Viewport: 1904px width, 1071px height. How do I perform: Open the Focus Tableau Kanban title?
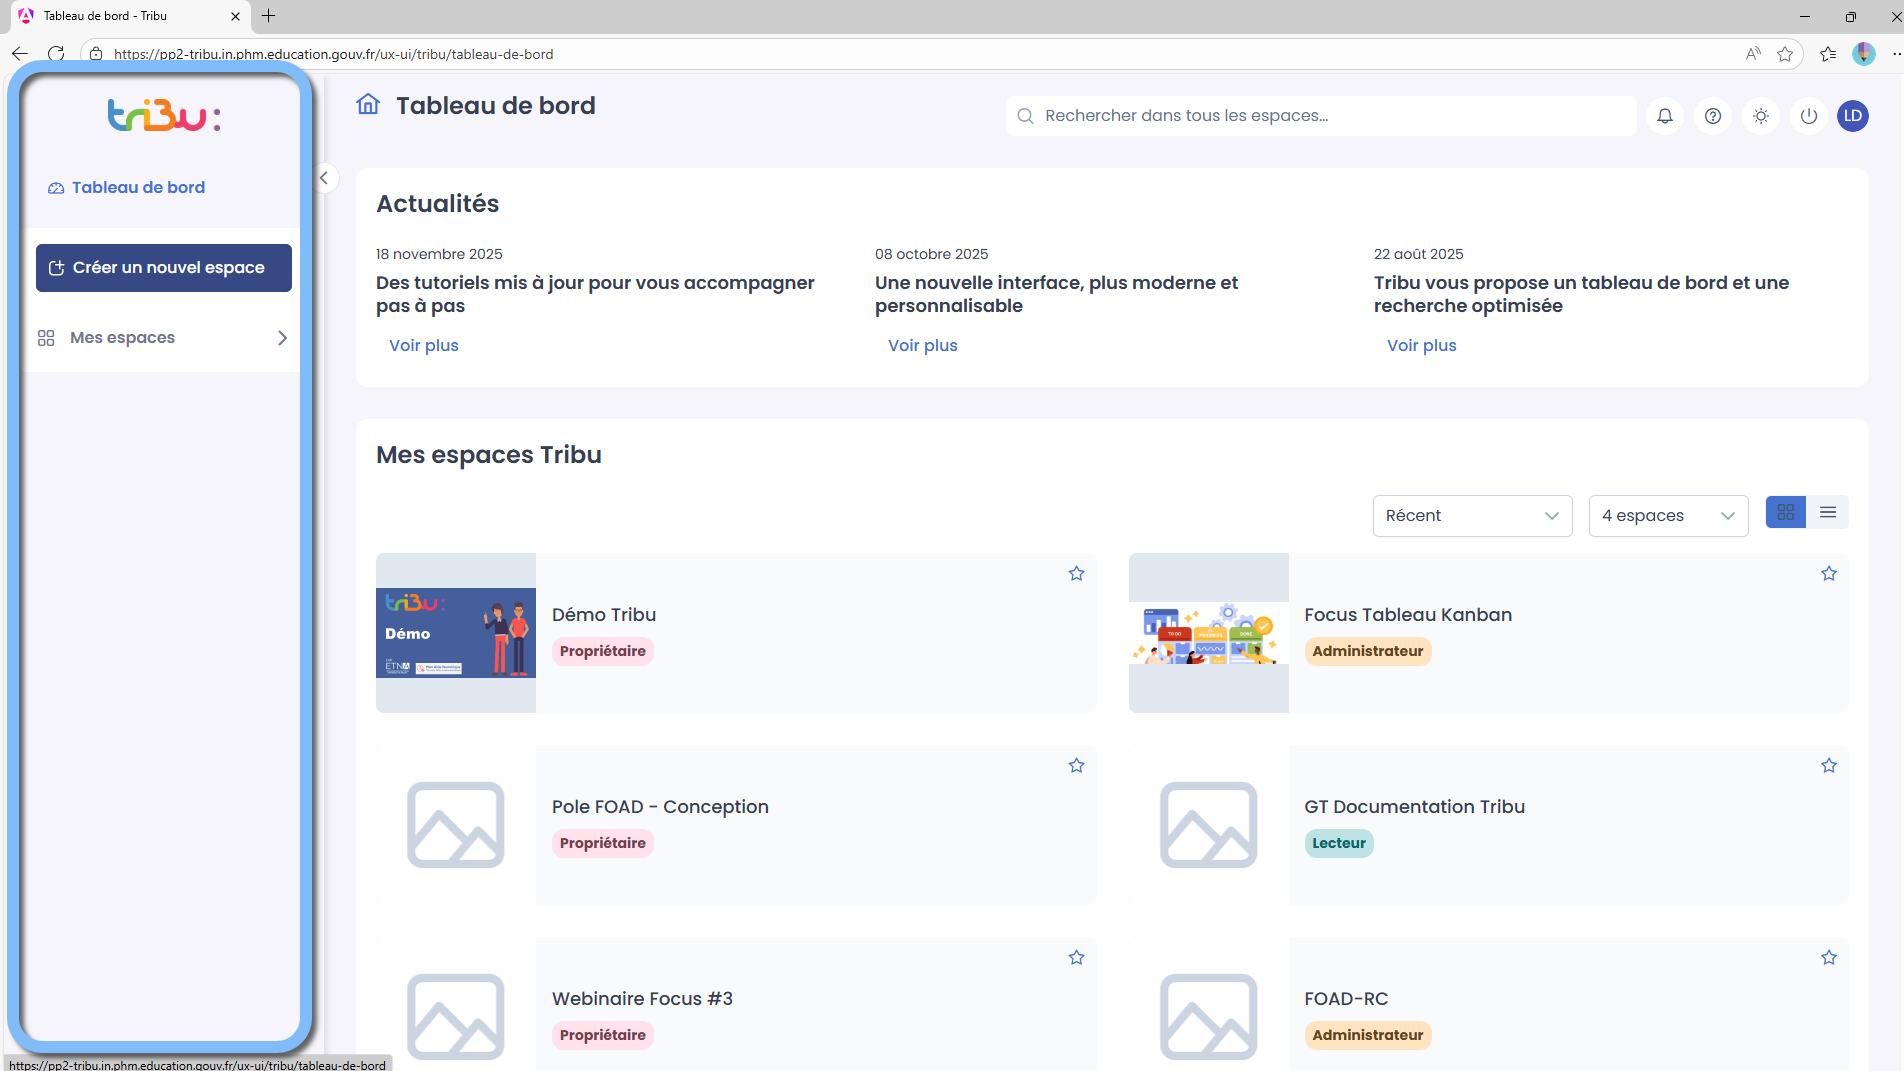pos(1408,615)
